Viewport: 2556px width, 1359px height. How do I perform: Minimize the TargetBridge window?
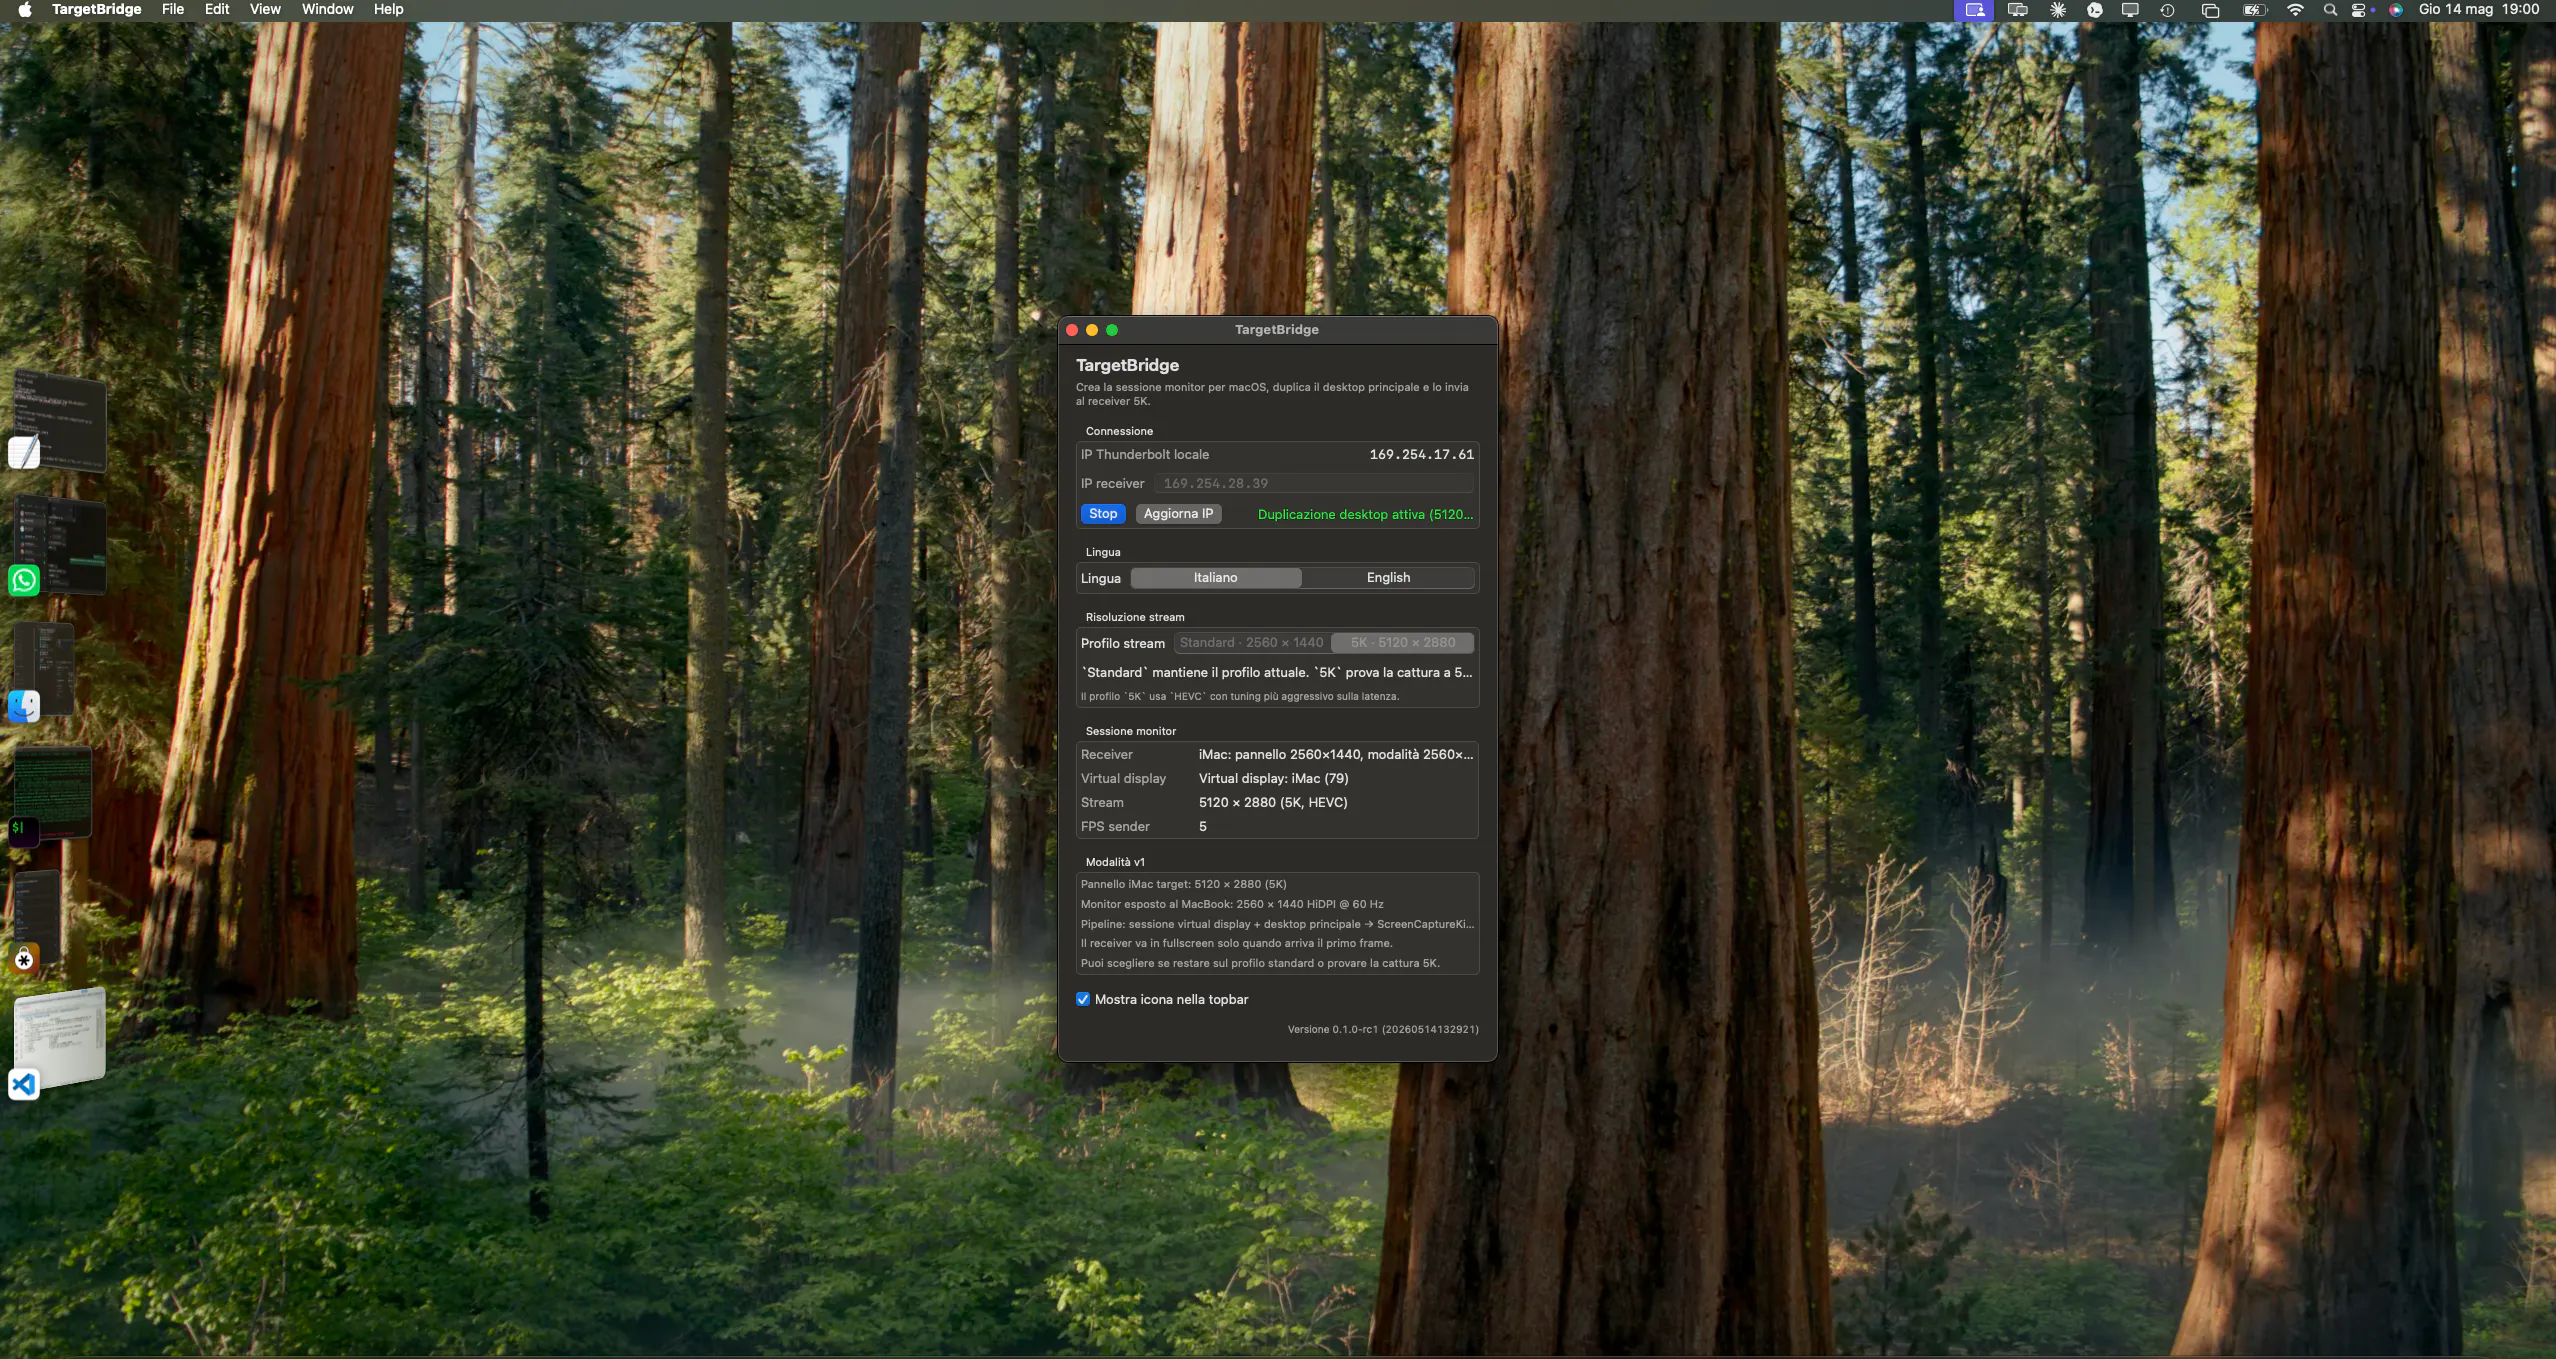pos(1092,330)
